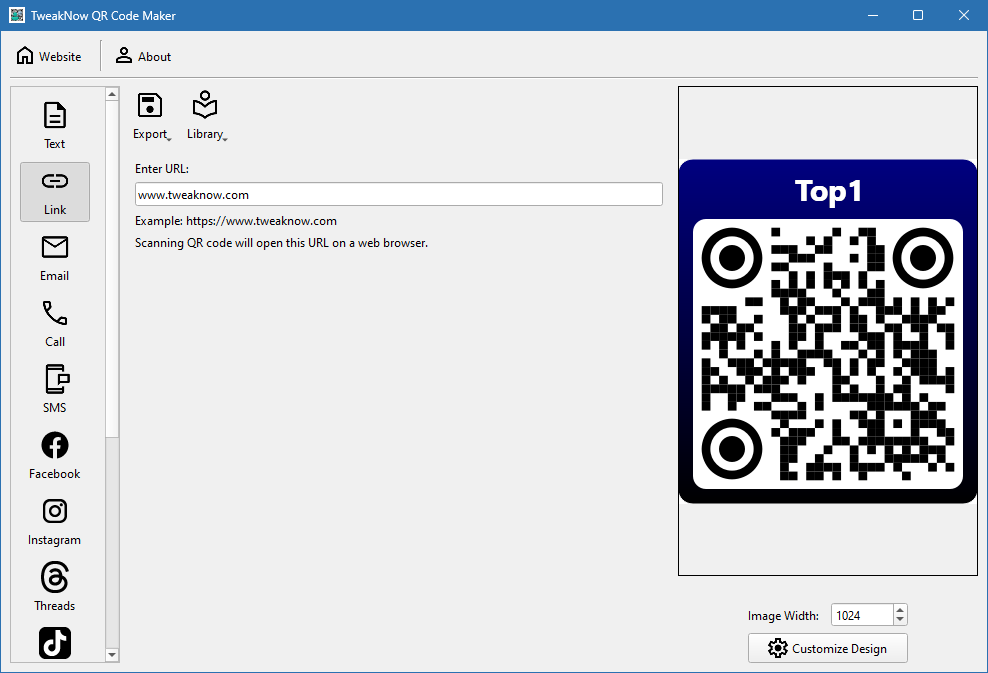Select the Threads QR code type

[55, 587]
